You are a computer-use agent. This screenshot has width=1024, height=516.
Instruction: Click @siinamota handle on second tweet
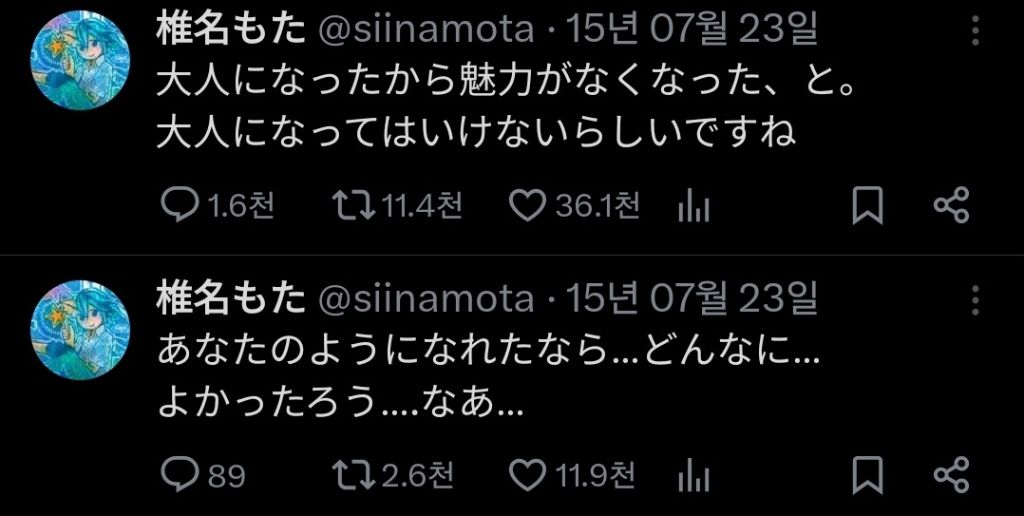[425, 298]
